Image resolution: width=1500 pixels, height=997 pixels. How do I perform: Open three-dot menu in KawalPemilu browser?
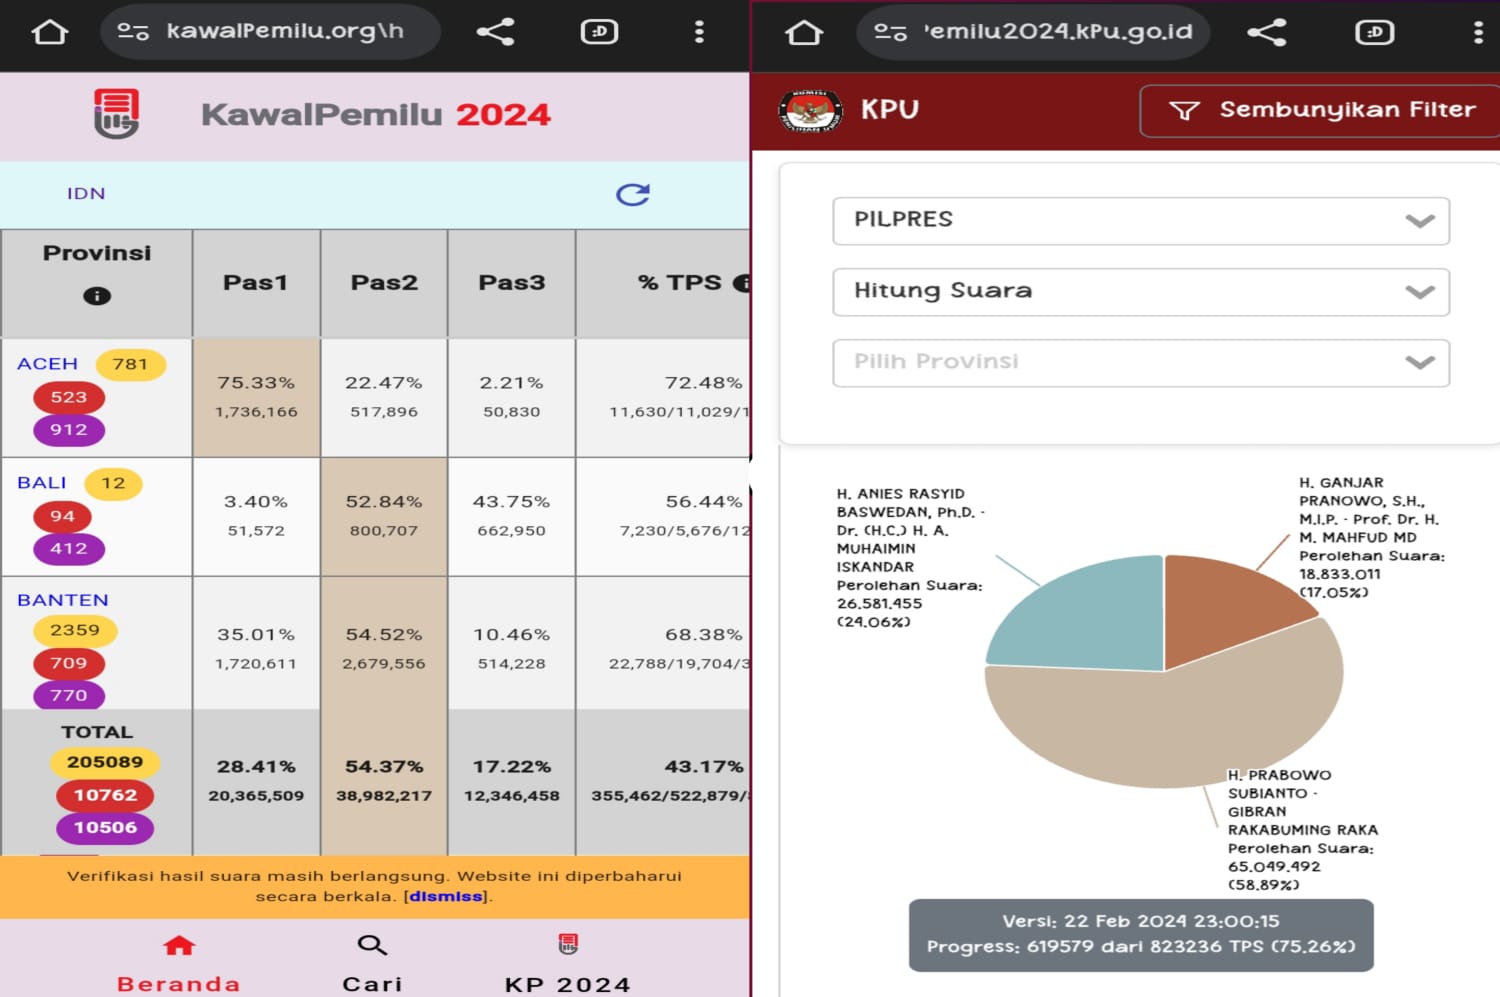699,32
